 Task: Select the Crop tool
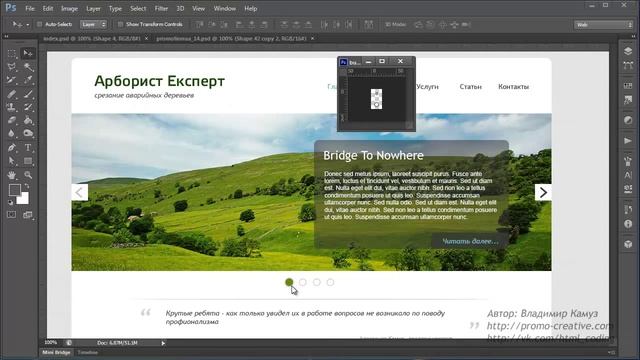[11, 80]
